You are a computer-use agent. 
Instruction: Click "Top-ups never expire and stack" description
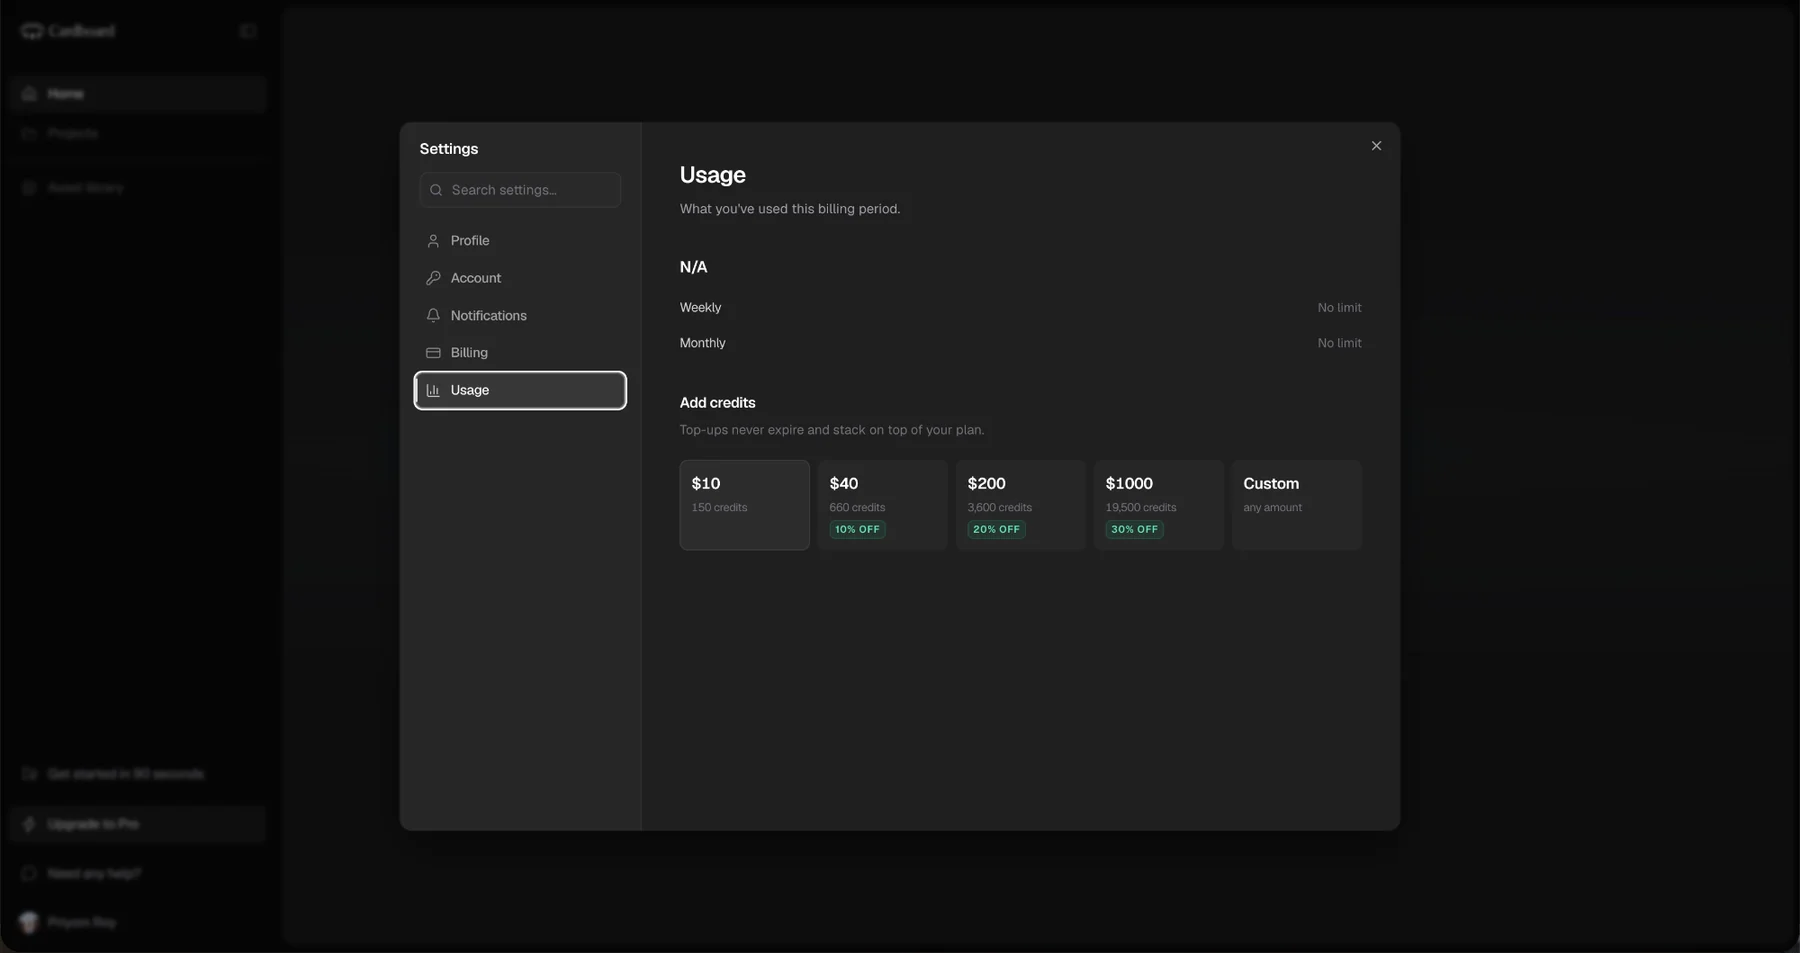(x=832, y=430)
